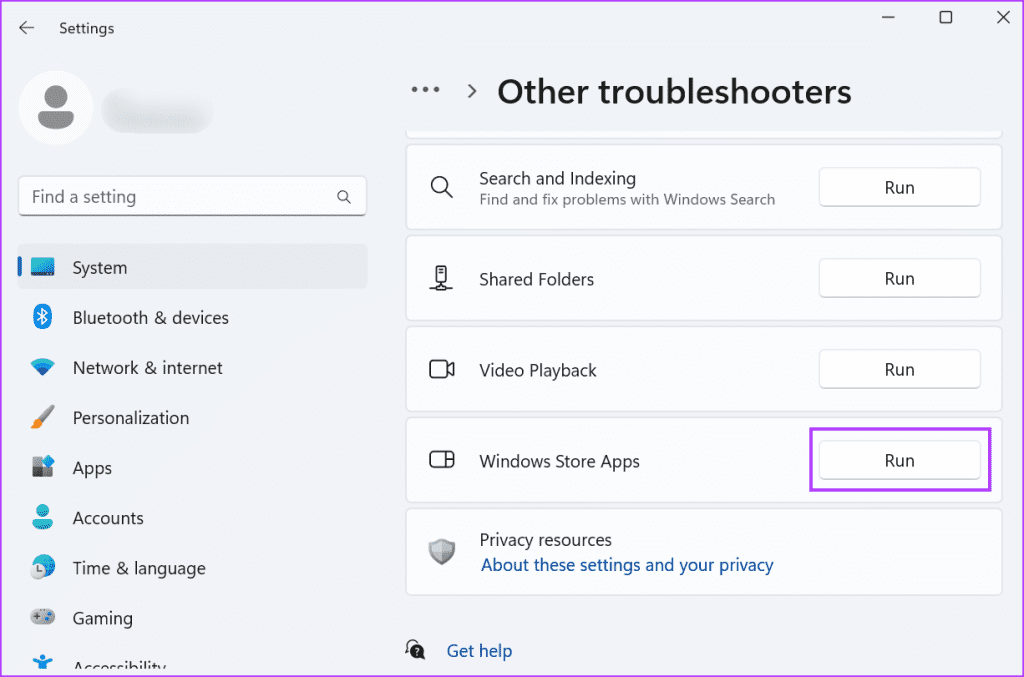This screenshot has height=677, width=1024.
Task: Click the Gaming controller icon
Action: (x=42, y=617)
